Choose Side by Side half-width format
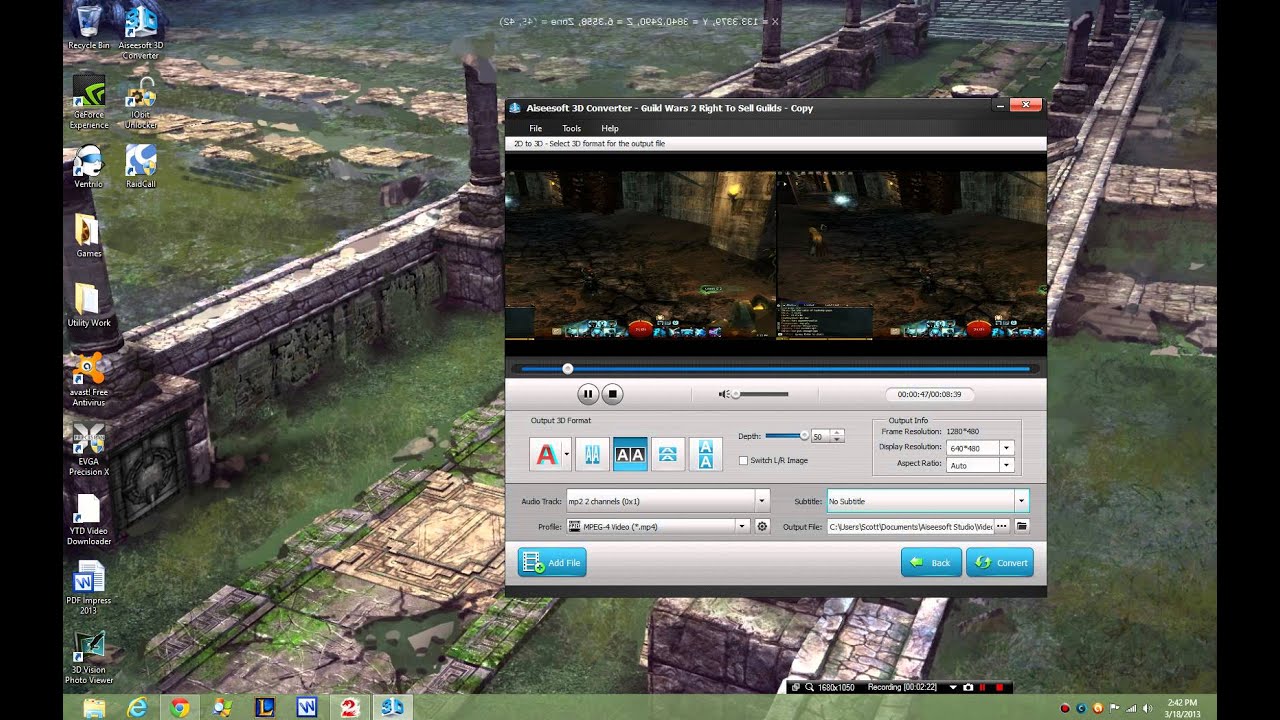Viewport: 1280px width, 720px height. point(592,454)
